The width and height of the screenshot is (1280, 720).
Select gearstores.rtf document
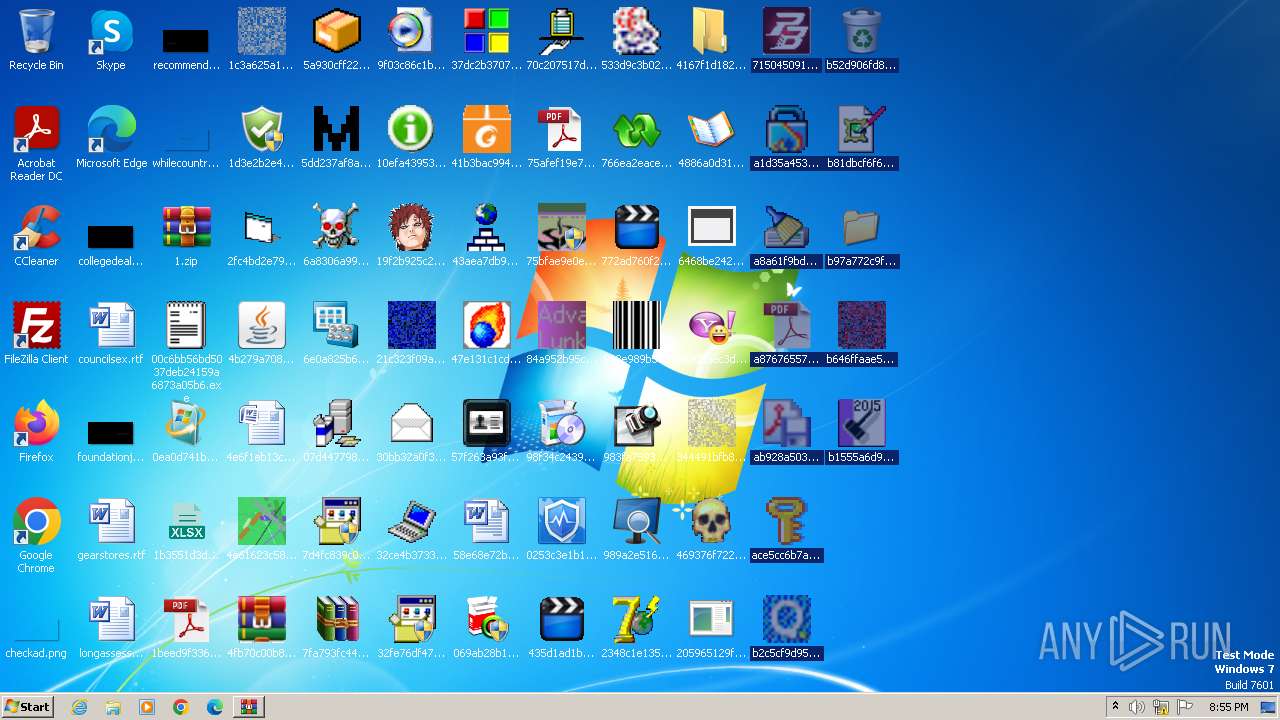click(x=111, y=530)
